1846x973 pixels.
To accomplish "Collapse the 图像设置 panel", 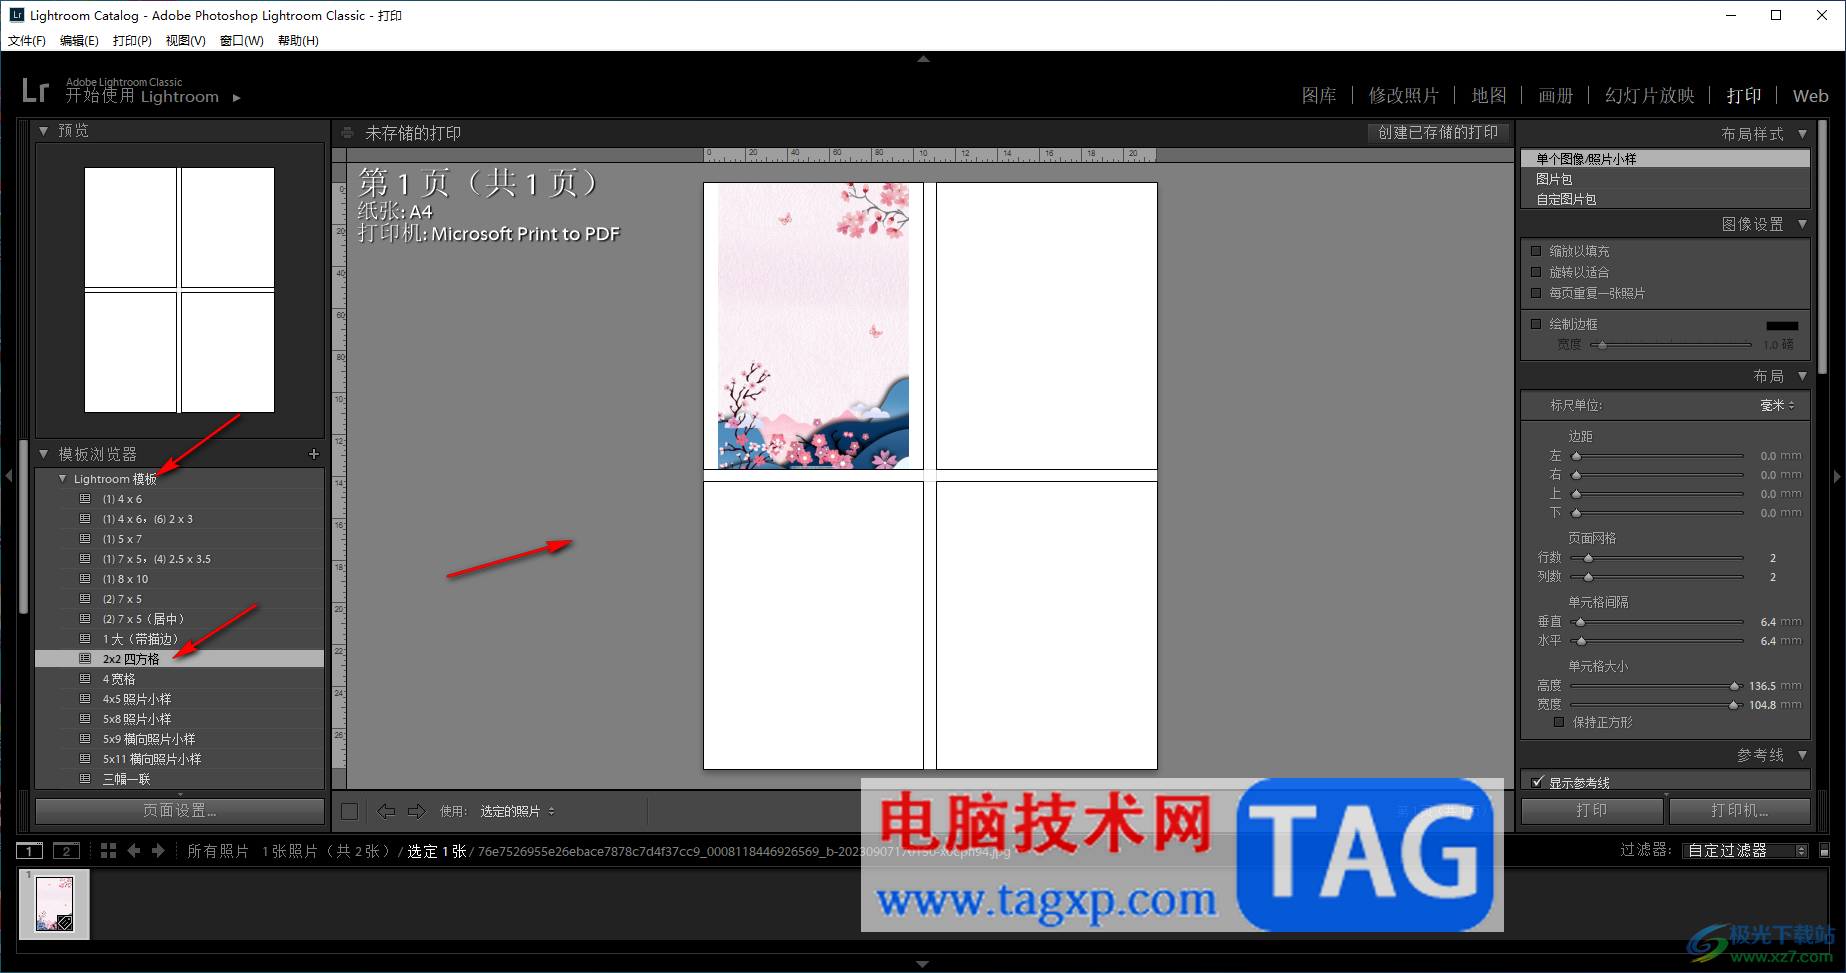I will click(x=1802, y=224).
